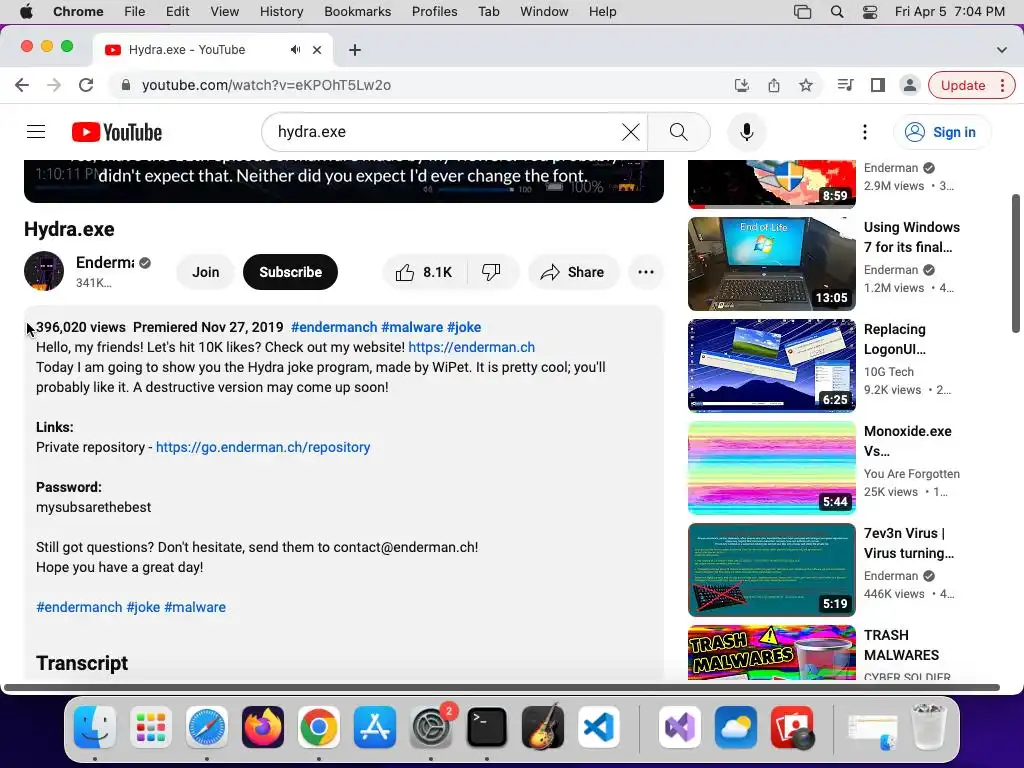Image resolution: width=1024 pixels, height=768 pixels.
Task: Open Finder from the dock
Action: (x=95, y=728)
